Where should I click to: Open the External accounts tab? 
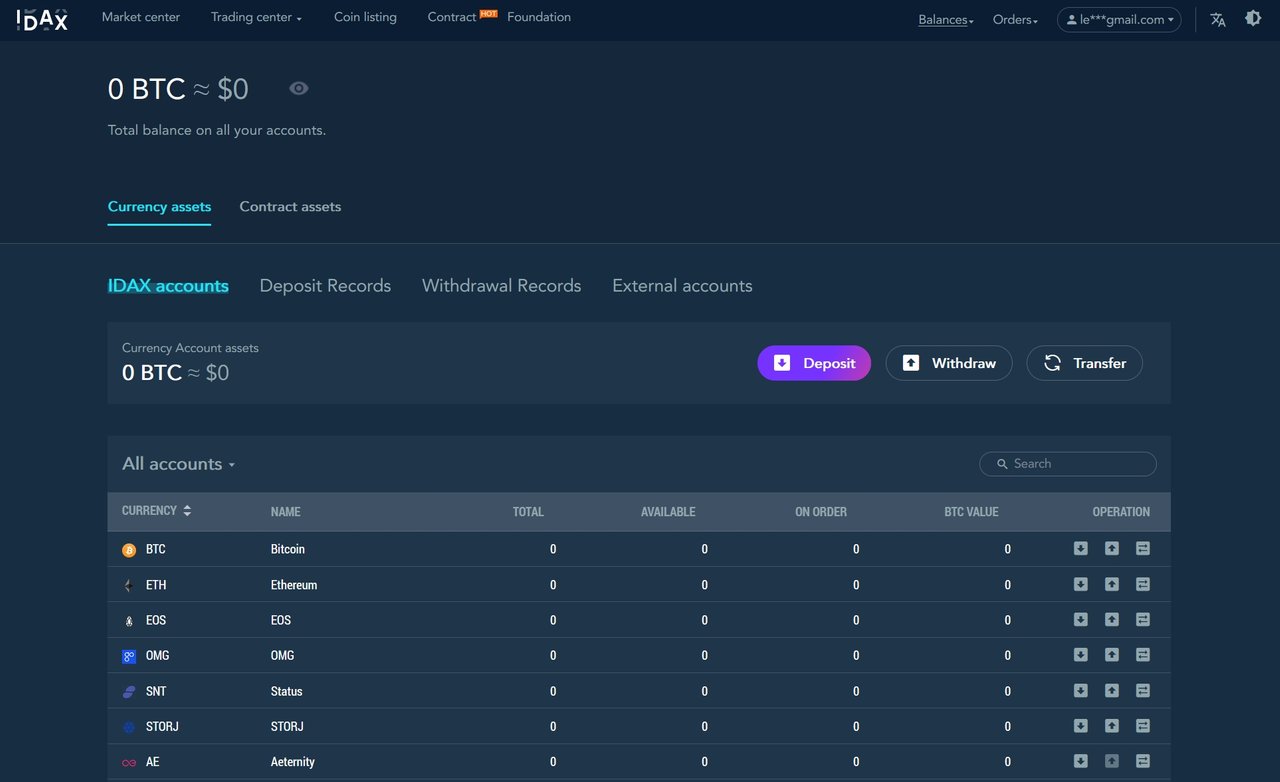682,286
